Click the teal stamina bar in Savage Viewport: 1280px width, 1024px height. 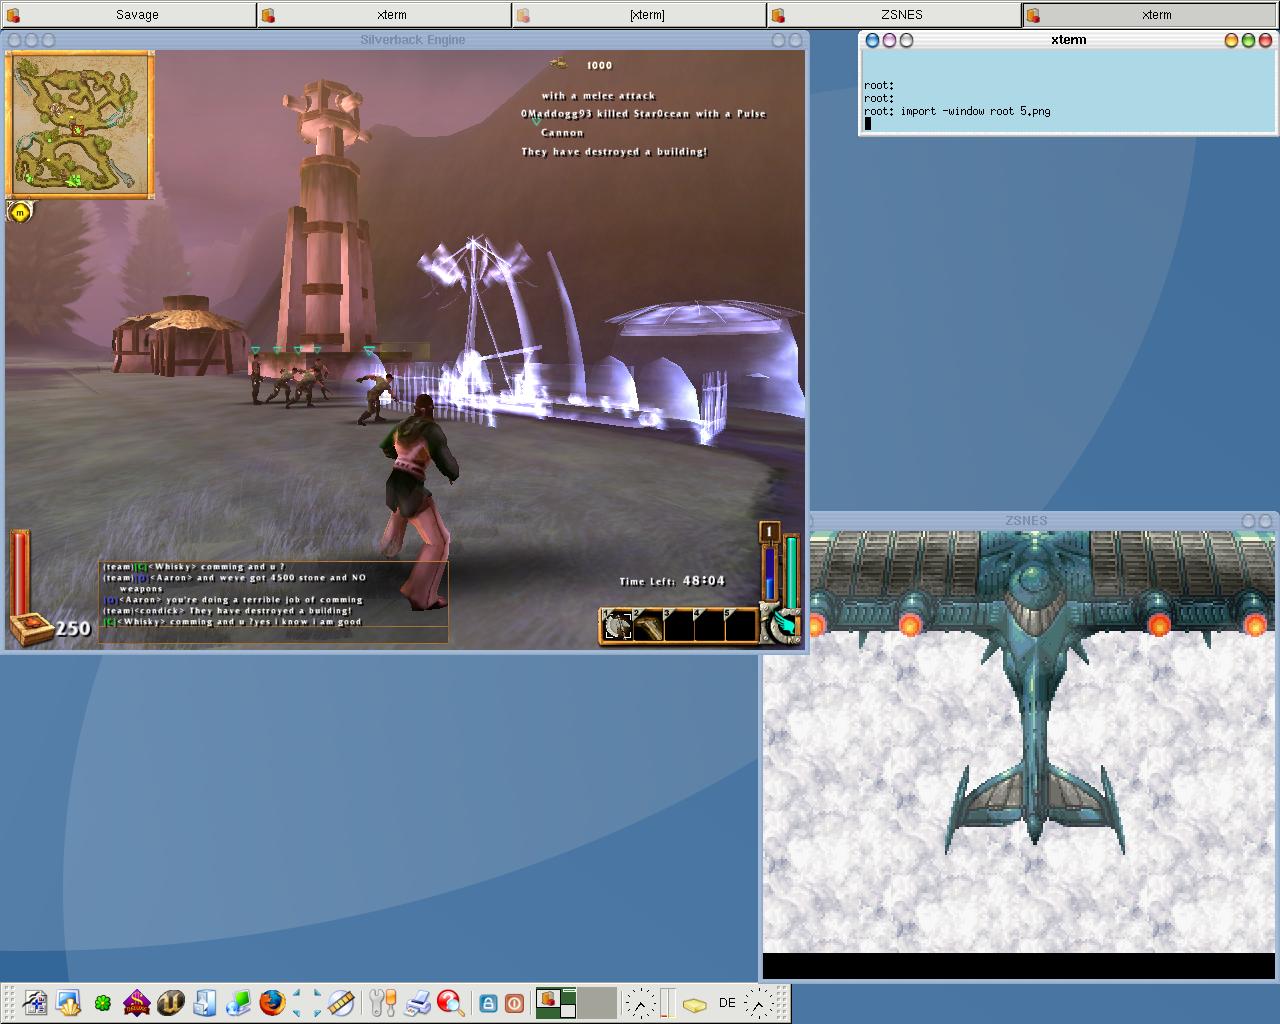click(791, 570)
